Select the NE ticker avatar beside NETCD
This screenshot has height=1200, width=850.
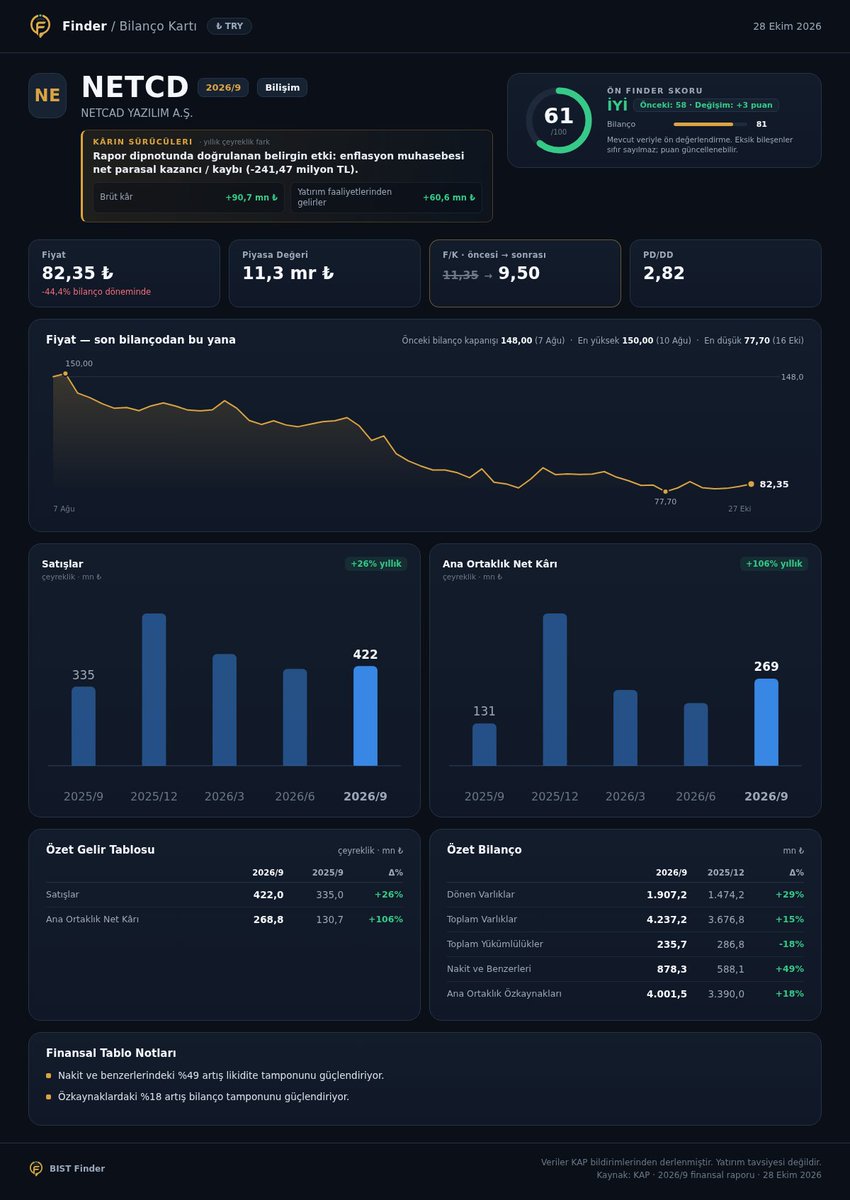coord(47,95)
